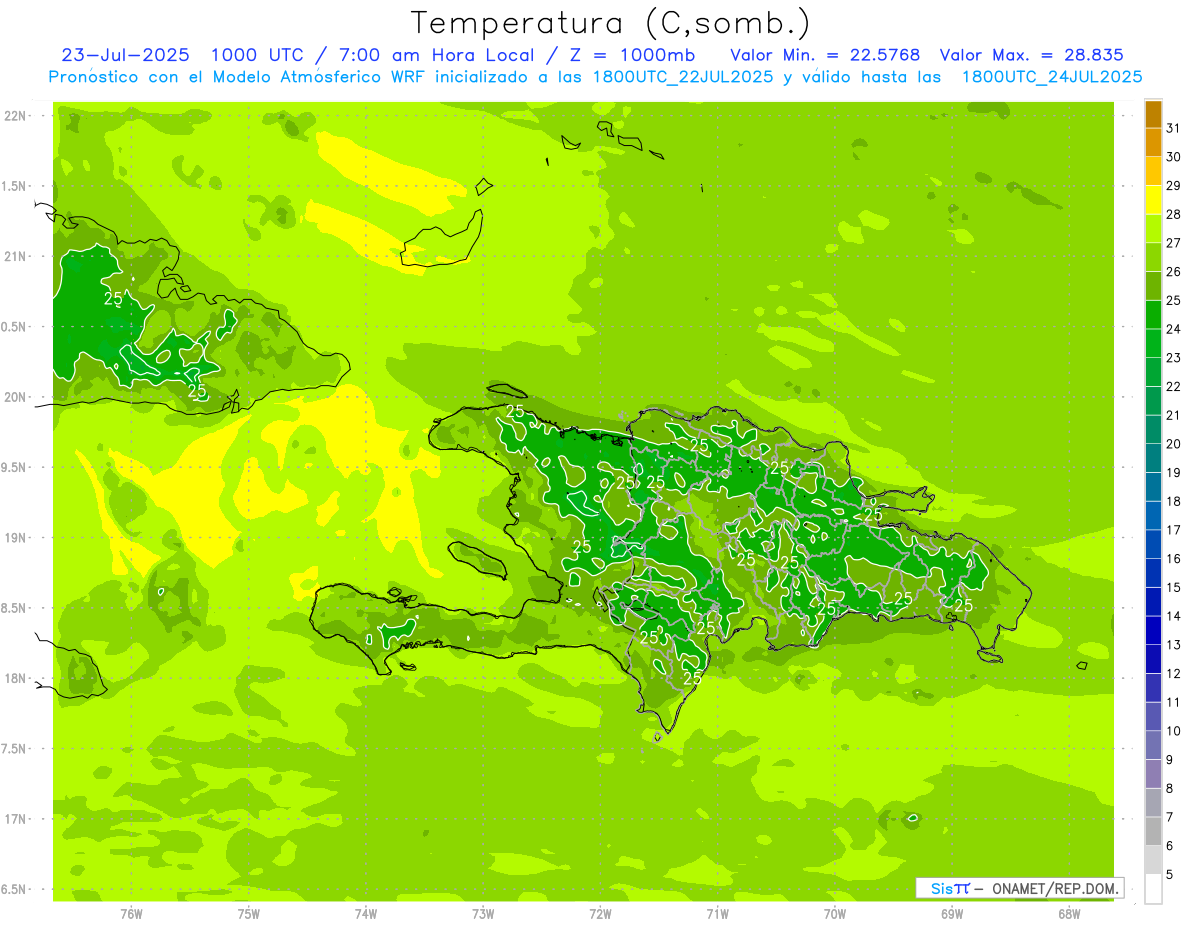Click the legend swatch between 25 and 26
The width and height of the screenshot is (1200, 927).
pyautogui.click(x=1153, y=286)
